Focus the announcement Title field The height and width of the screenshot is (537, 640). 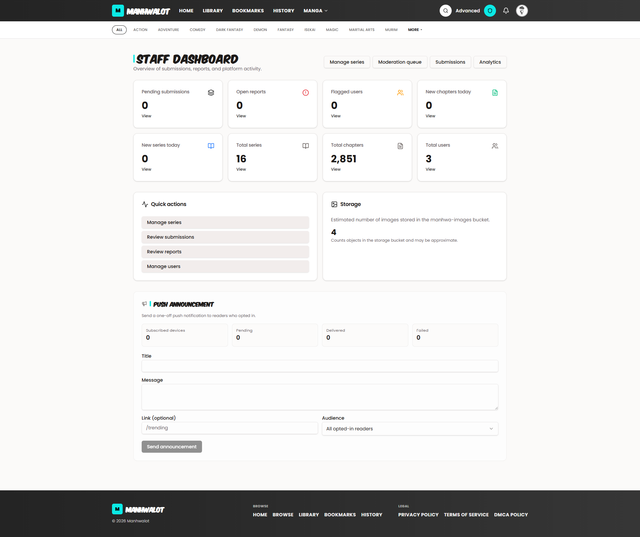click(x=320, y=366)
